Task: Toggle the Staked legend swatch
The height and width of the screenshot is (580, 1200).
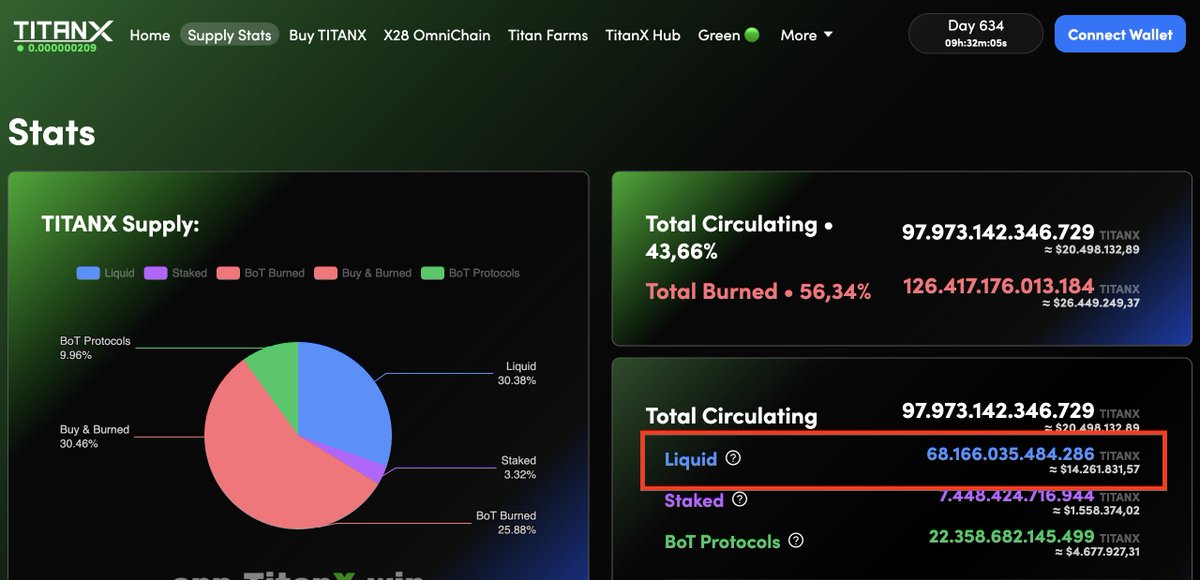Action: point(155,273)
